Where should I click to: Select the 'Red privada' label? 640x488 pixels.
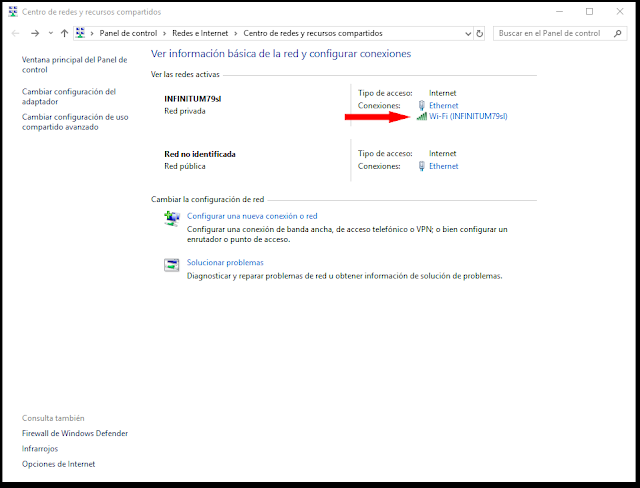point(185,111)
